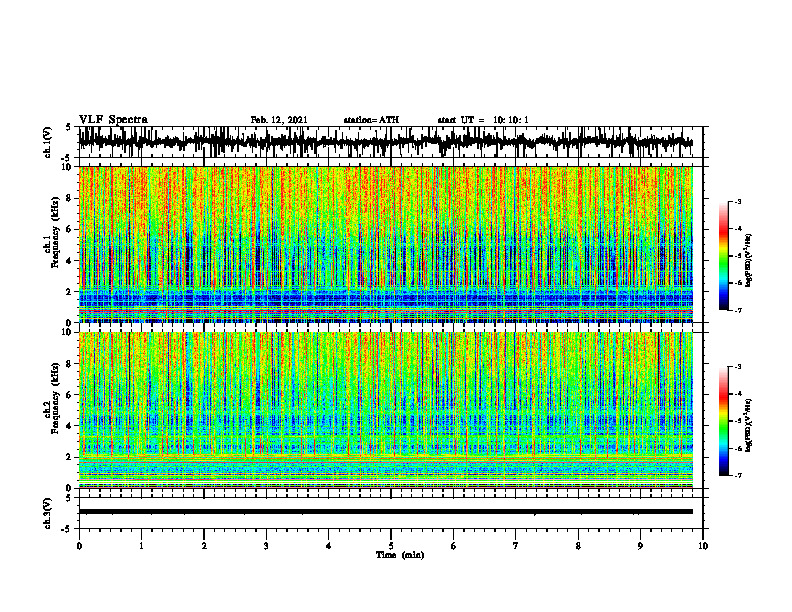Select the ch.1 "Frequency (kHz)" axis label
This screenshot has width=792, height=612.
tap(55, 231)
